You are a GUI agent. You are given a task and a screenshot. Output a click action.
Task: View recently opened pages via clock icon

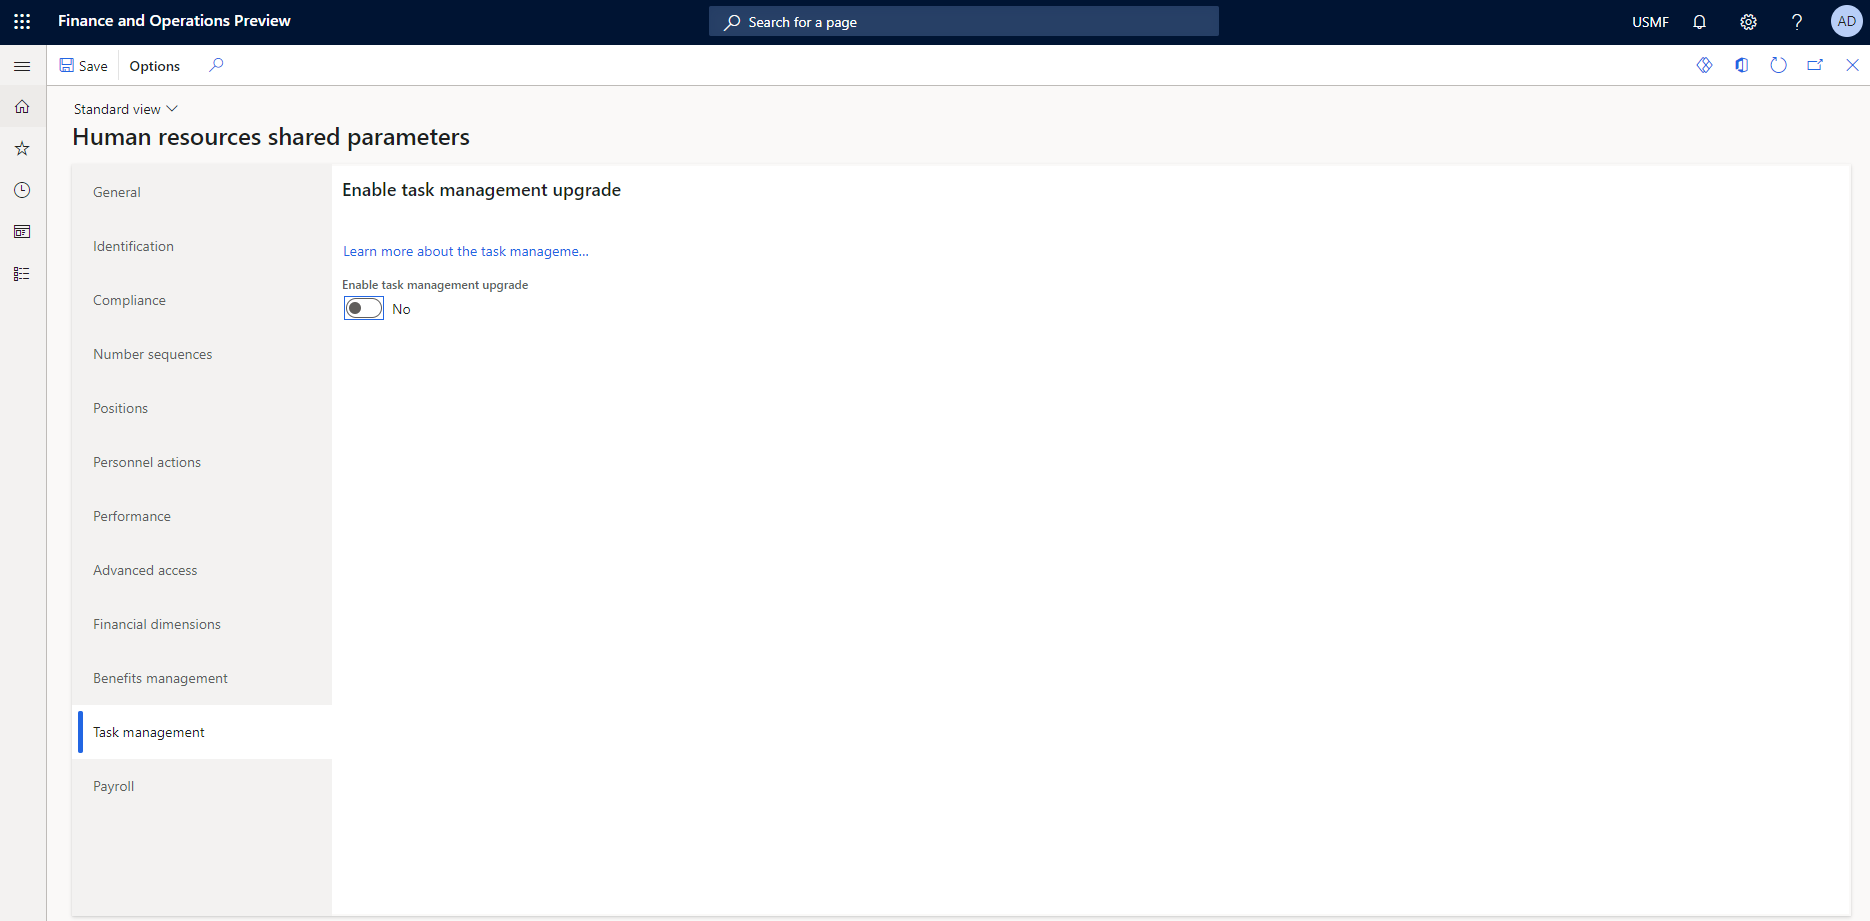tap(22, 190)
